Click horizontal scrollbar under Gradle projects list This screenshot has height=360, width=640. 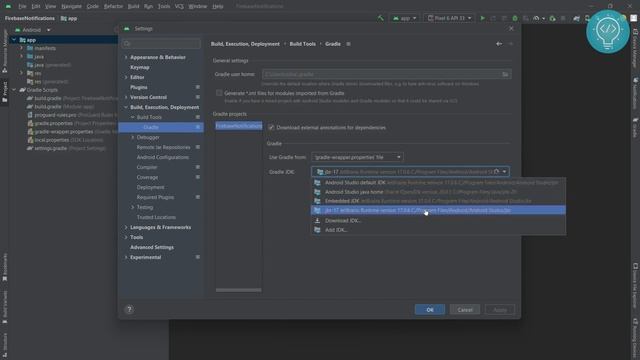(238, 290)
